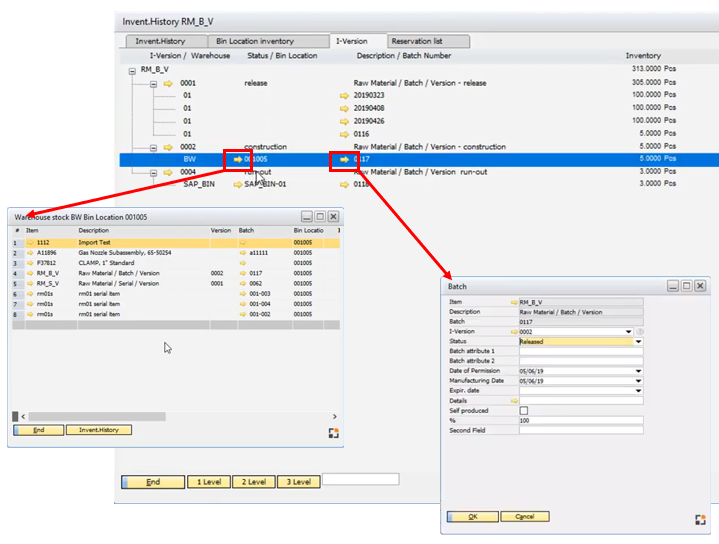Open the Manufacturing Date dropdown

point(638,381)
